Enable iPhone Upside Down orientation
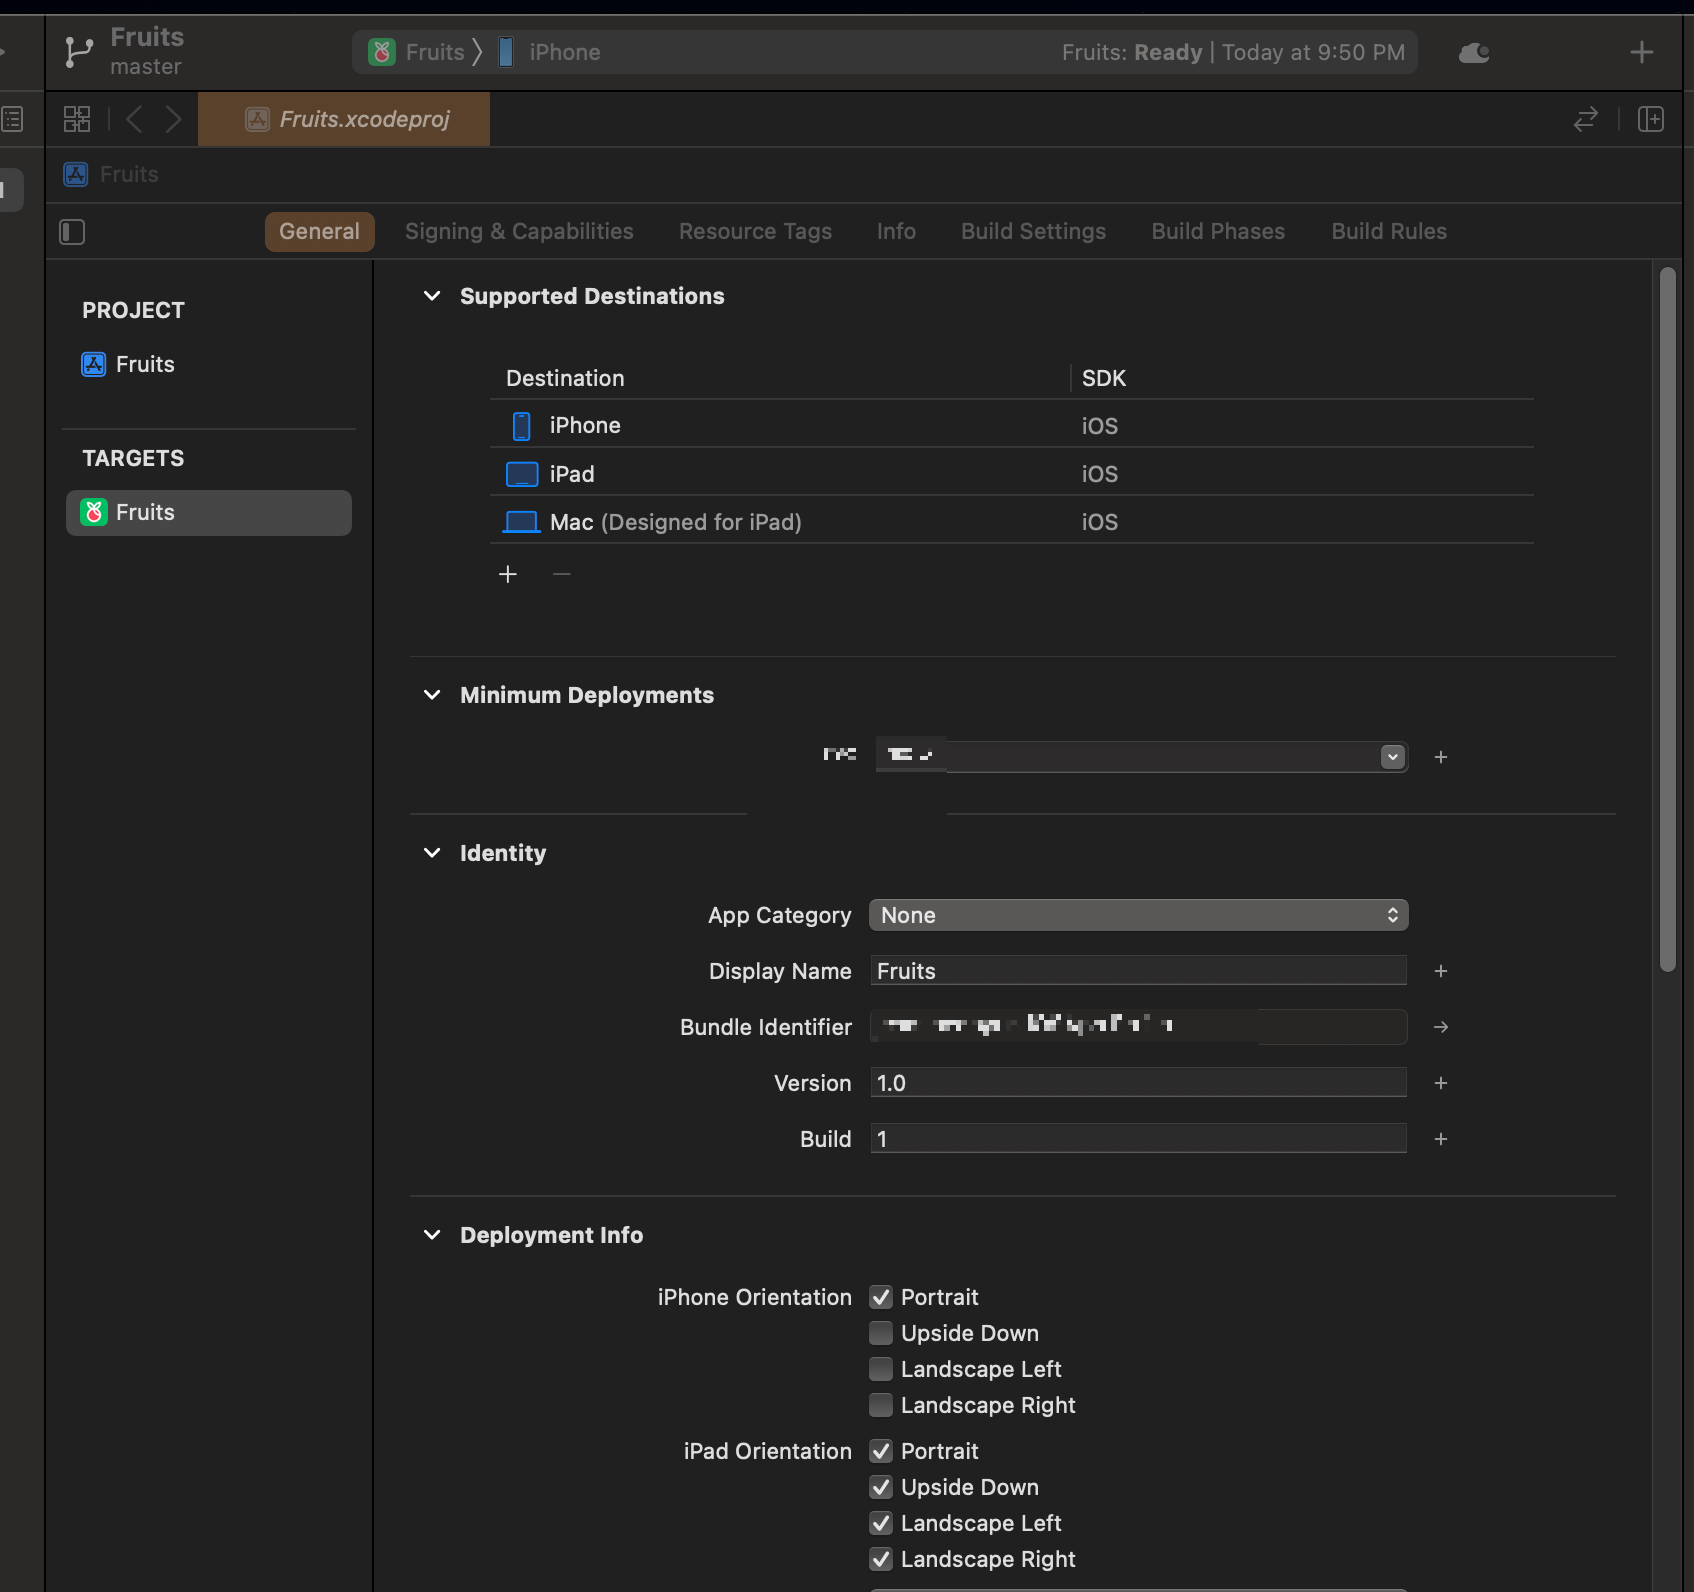The height and width of the screenshot is (1592, 1694). pos(881,1333)
